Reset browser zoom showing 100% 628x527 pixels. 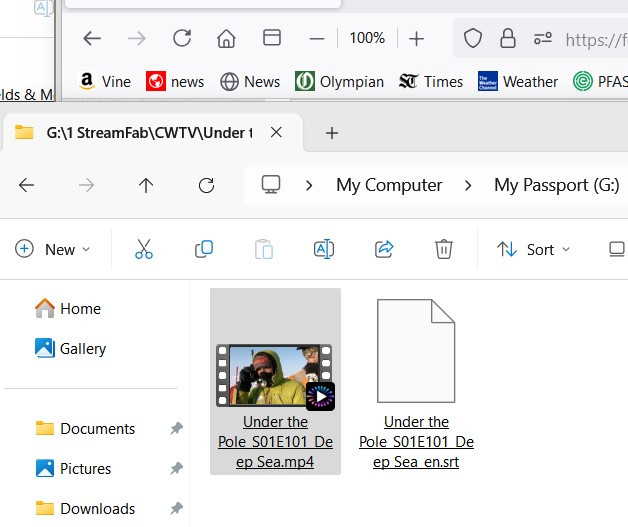(x=367, y=38)
